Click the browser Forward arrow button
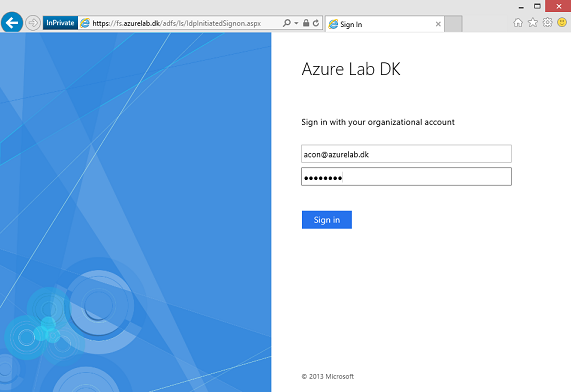This screenshot has height=392, width=571. [x=33, y=23]
